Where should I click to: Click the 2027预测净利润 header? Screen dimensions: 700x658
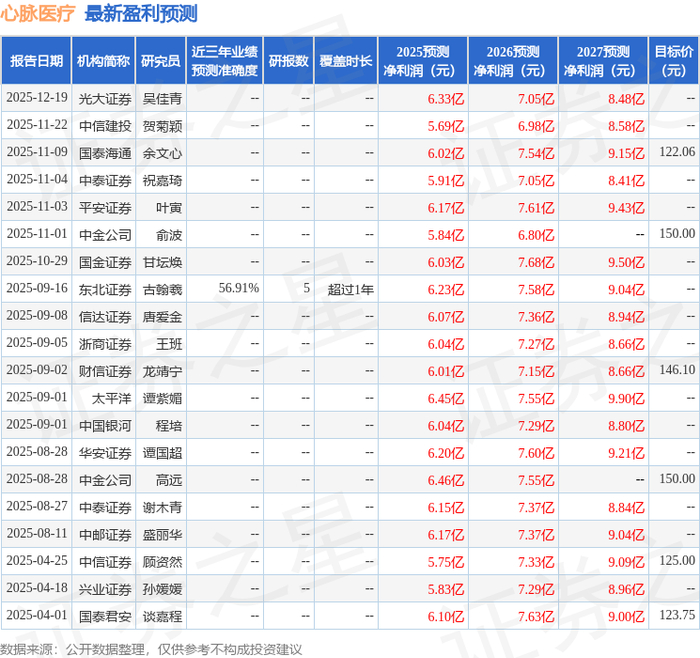[x=603, y=61]
